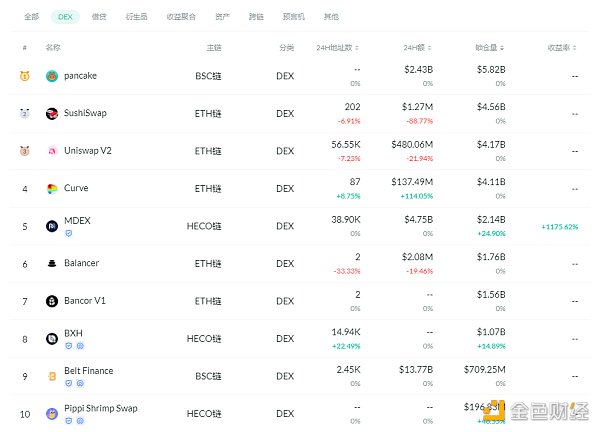Click the Curve rainbow logo icon
600x432 pixels.
(x=52, y=189)
